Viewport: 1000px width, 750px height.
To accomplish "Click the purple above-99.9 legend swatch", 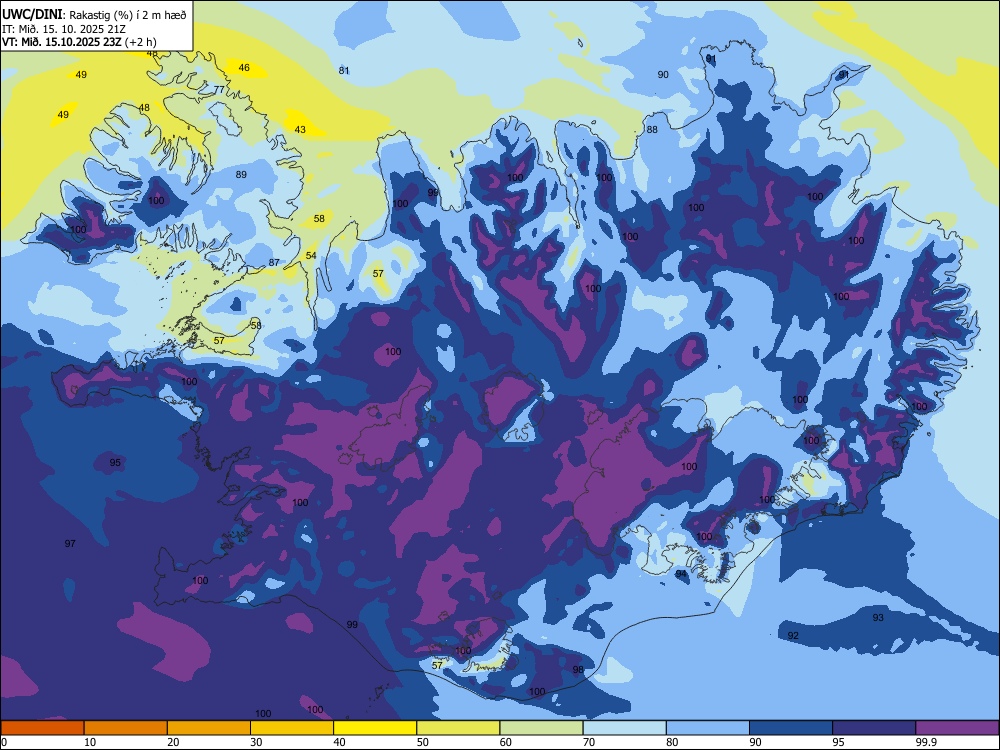I will click(957, 728).
